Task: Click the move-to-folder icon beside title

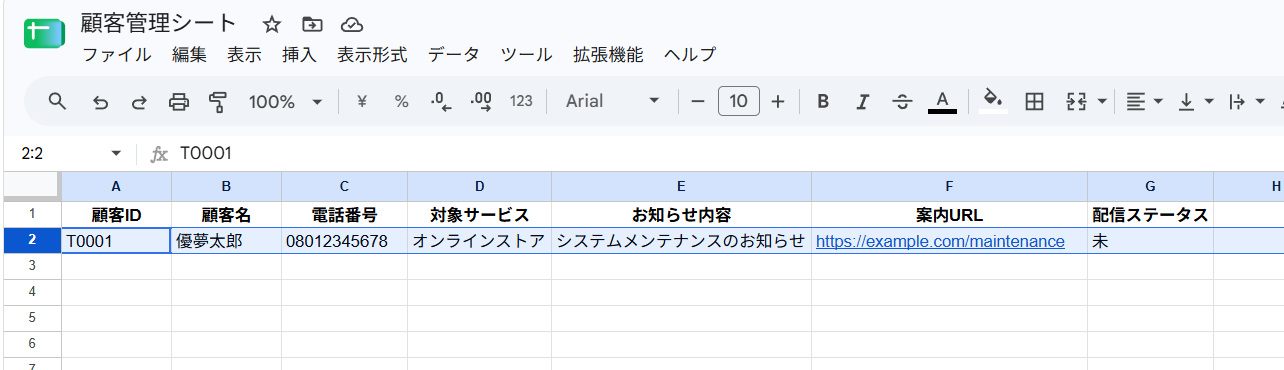Action: click(x=312, y=24)
